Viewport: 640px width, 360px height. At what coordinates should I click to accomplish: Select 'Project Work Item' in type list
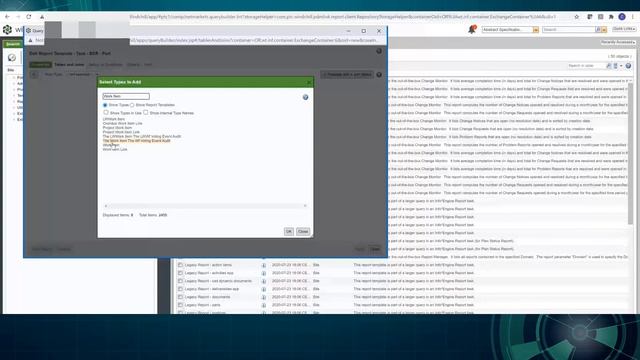[117, 128]
